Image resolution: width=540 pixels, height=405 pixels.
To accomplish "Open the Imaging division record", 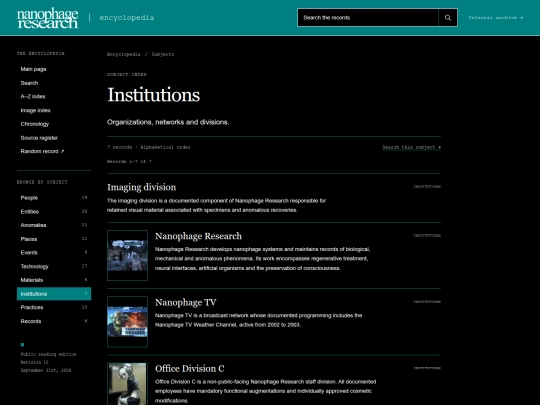I will [142, 187].
